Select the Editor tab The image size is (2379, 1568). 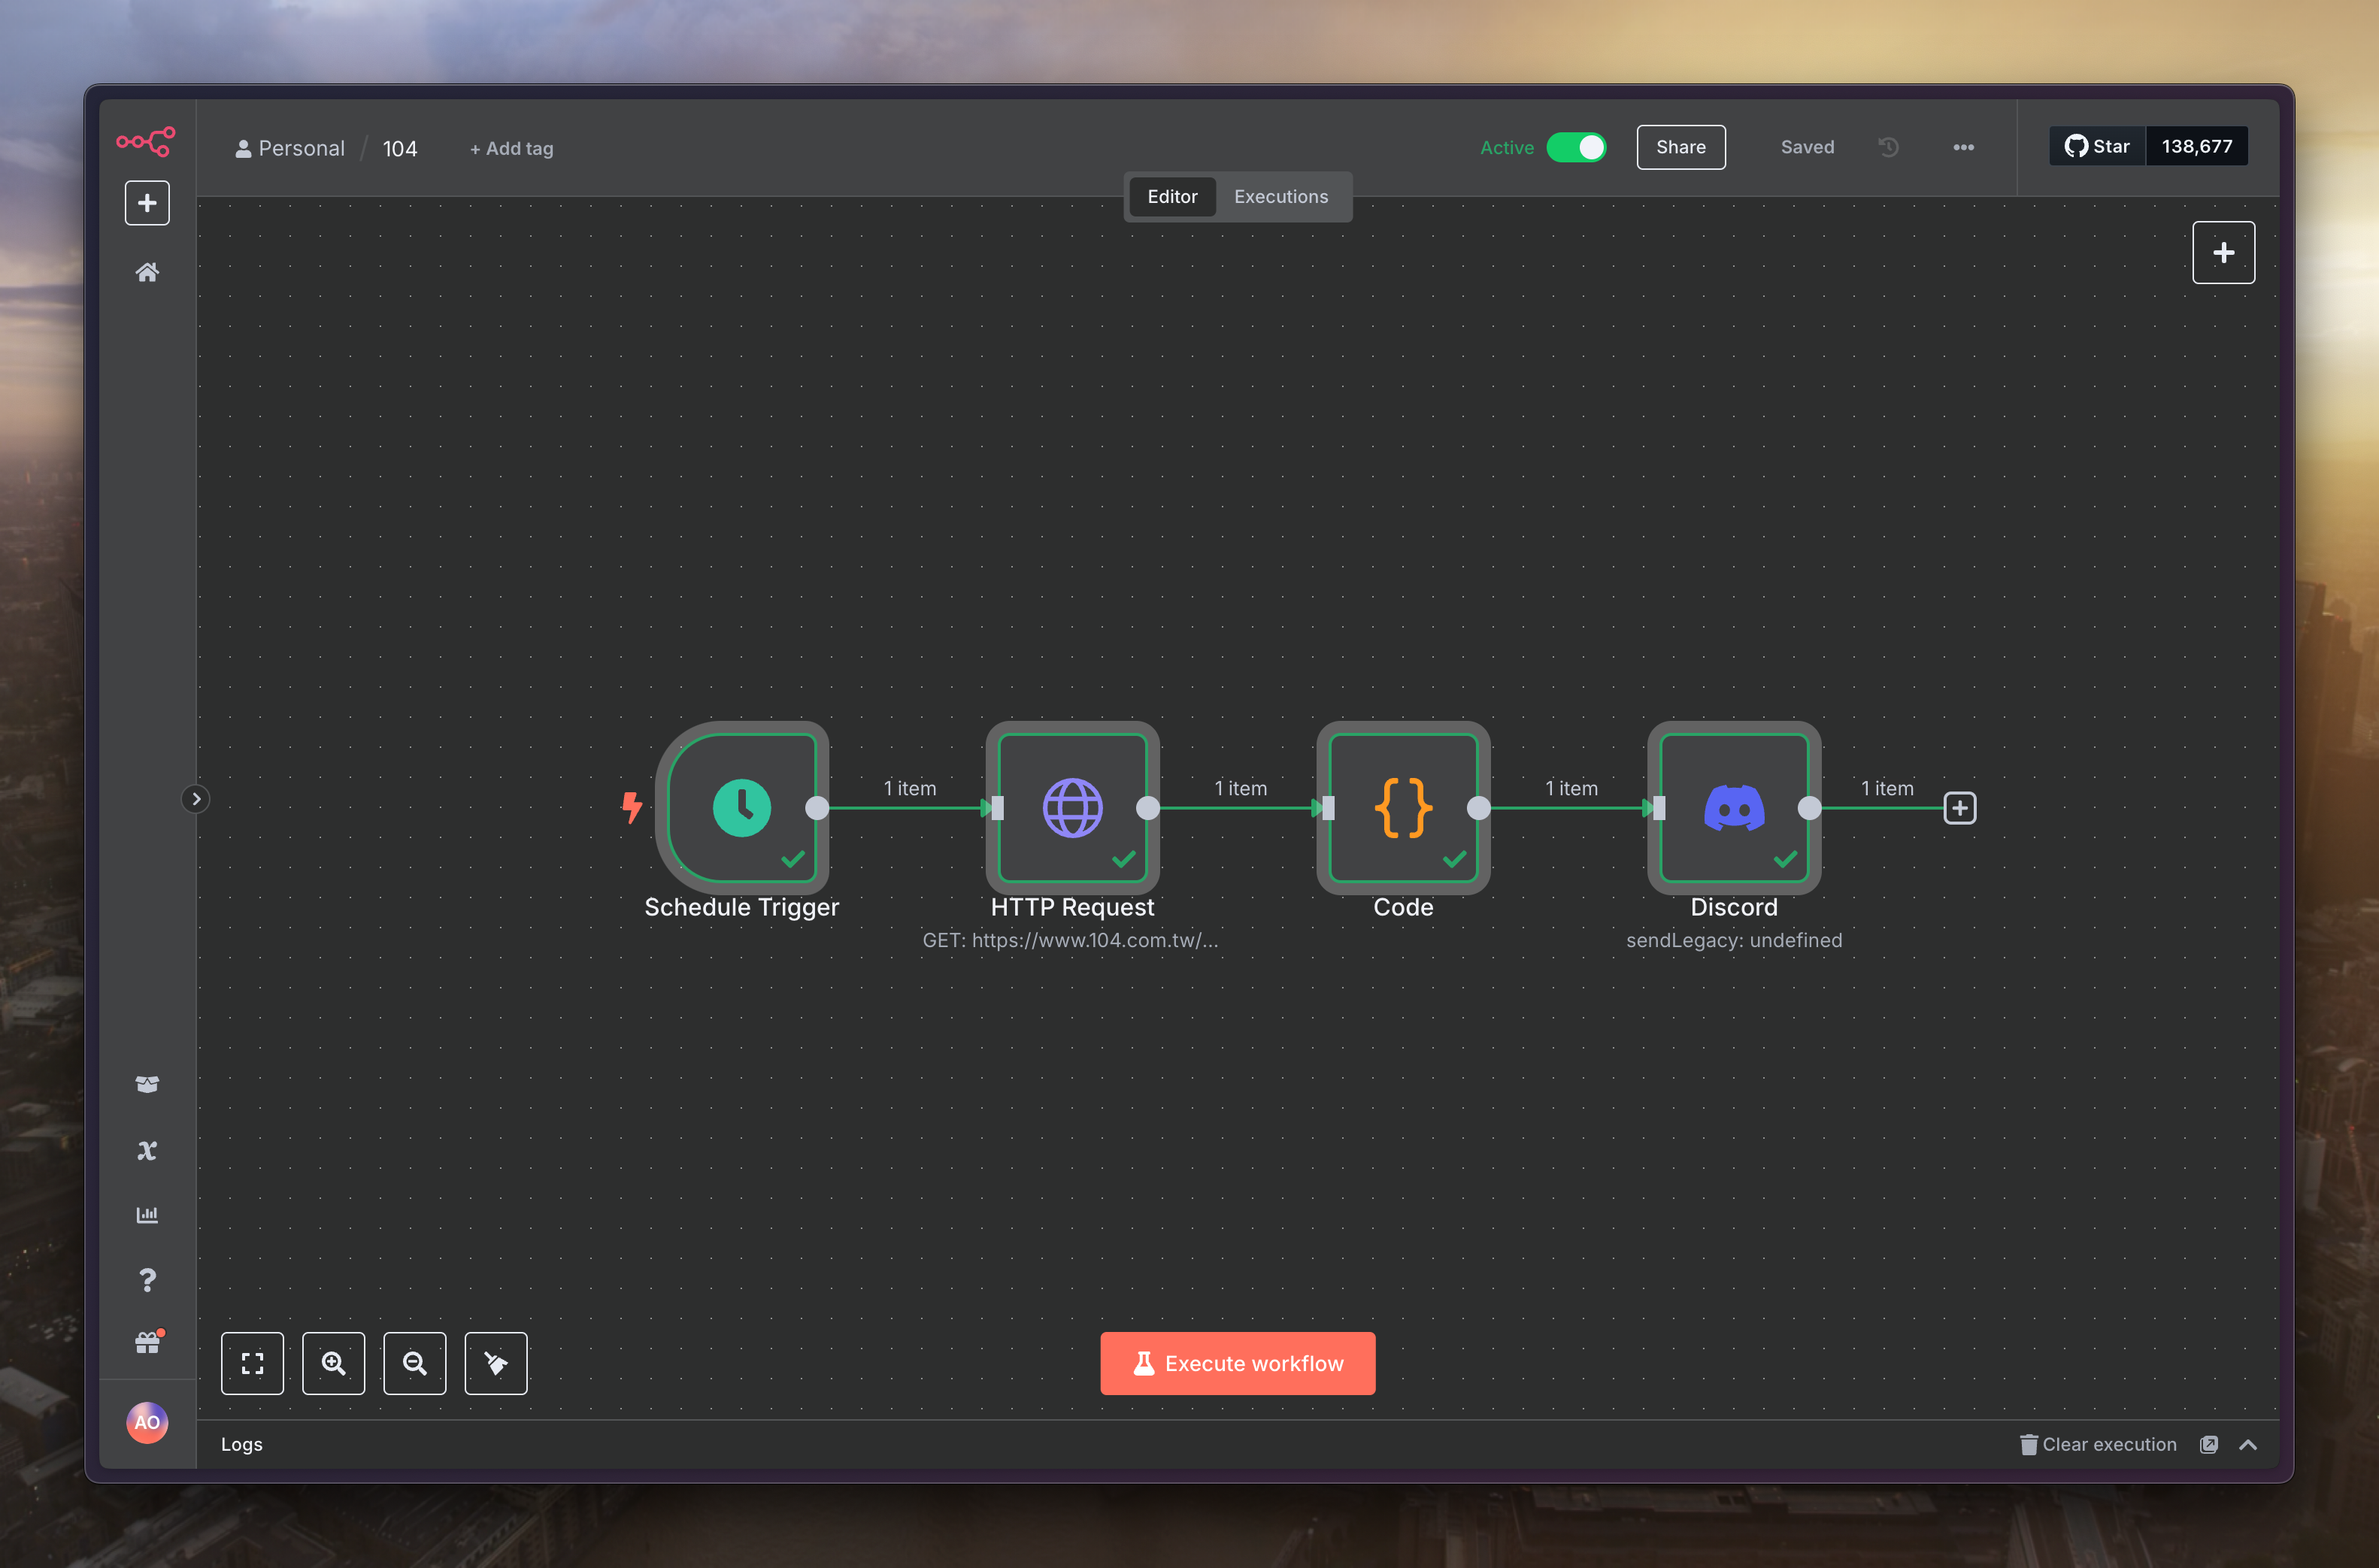point(1172,197)
